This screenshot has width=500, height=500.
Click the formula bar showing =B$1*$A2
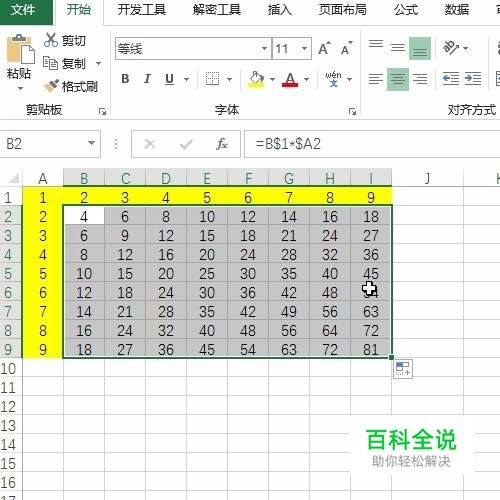[372, 144]
